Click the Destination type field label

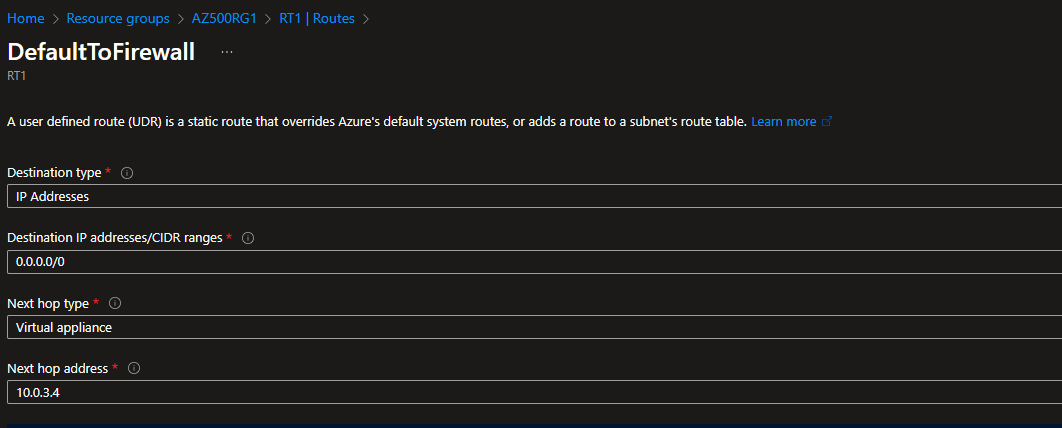point(55,173)
